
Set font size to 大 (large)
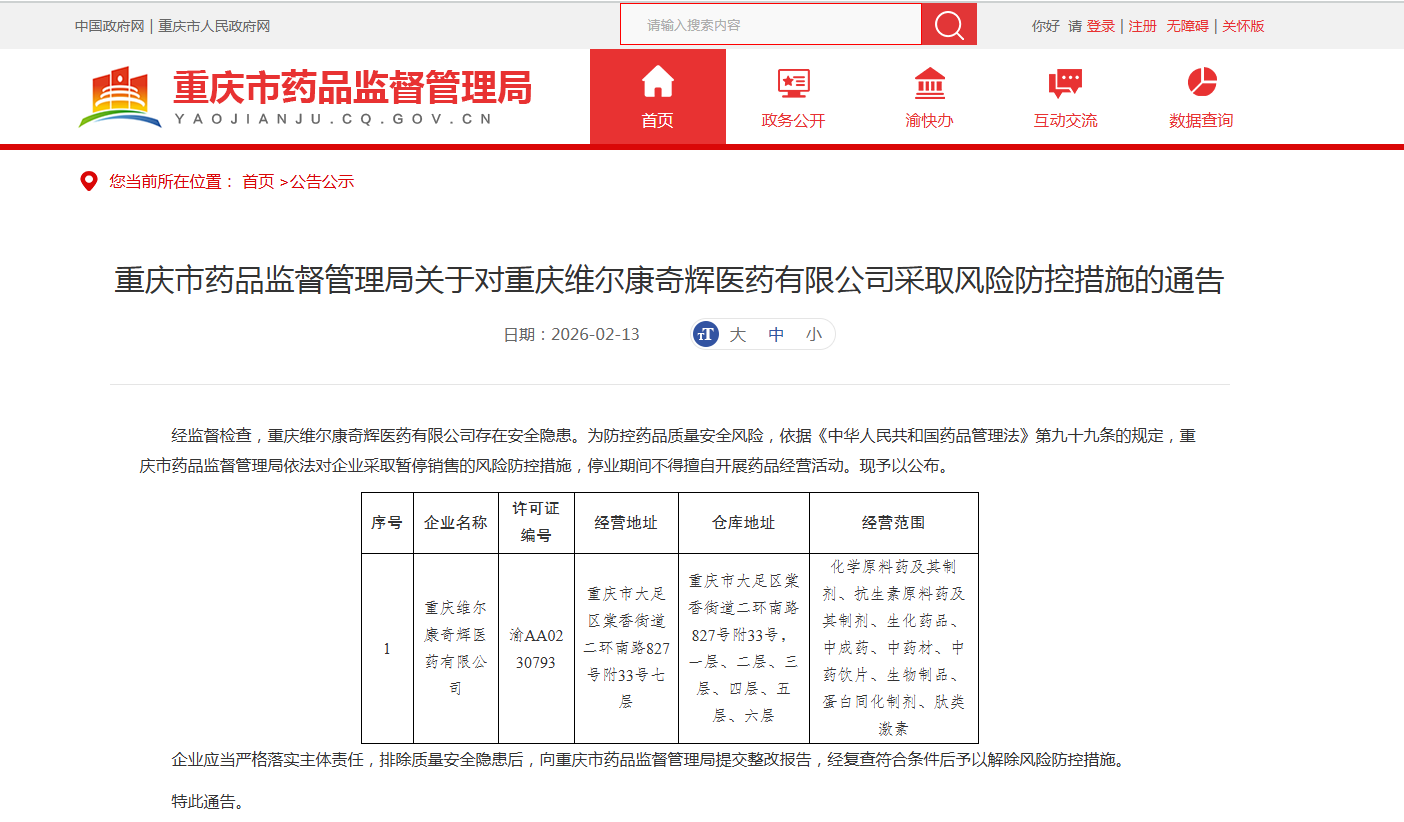click(x=738, y=334)
